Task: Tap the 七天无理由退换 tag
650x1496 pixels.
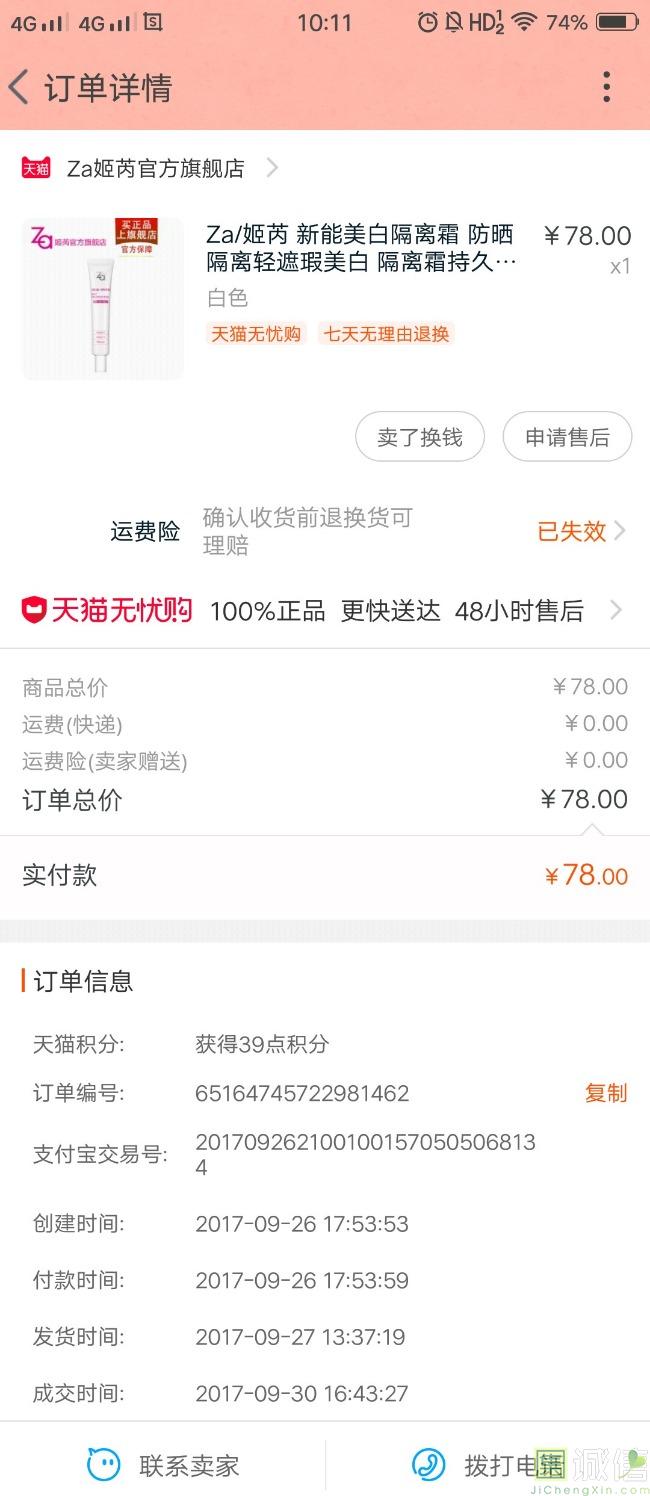Action: (386, 334)
